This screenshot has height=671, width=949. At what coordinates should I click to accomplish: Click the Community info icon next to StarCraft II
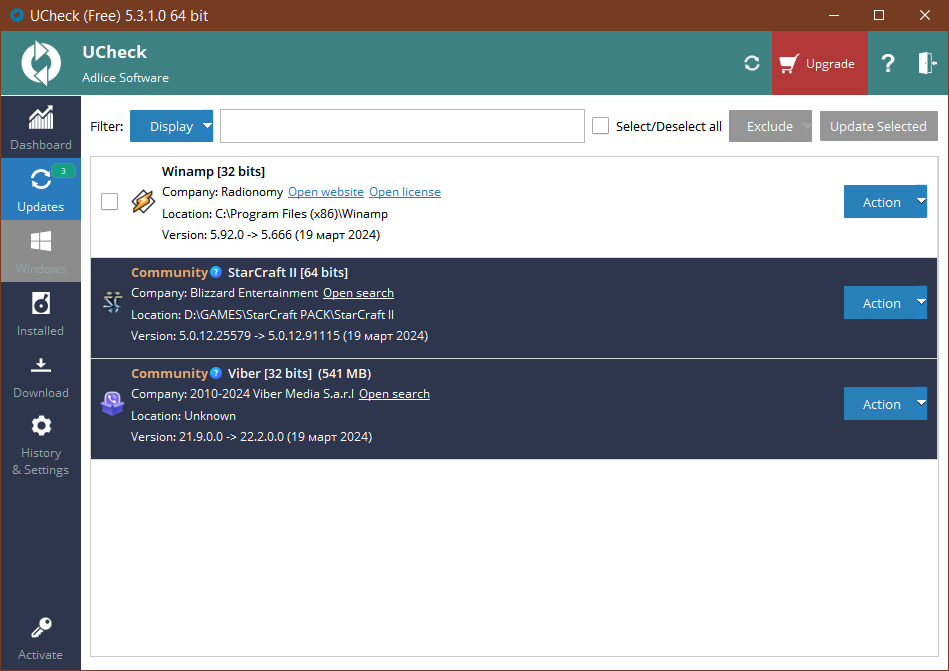(x=215, y=272)
